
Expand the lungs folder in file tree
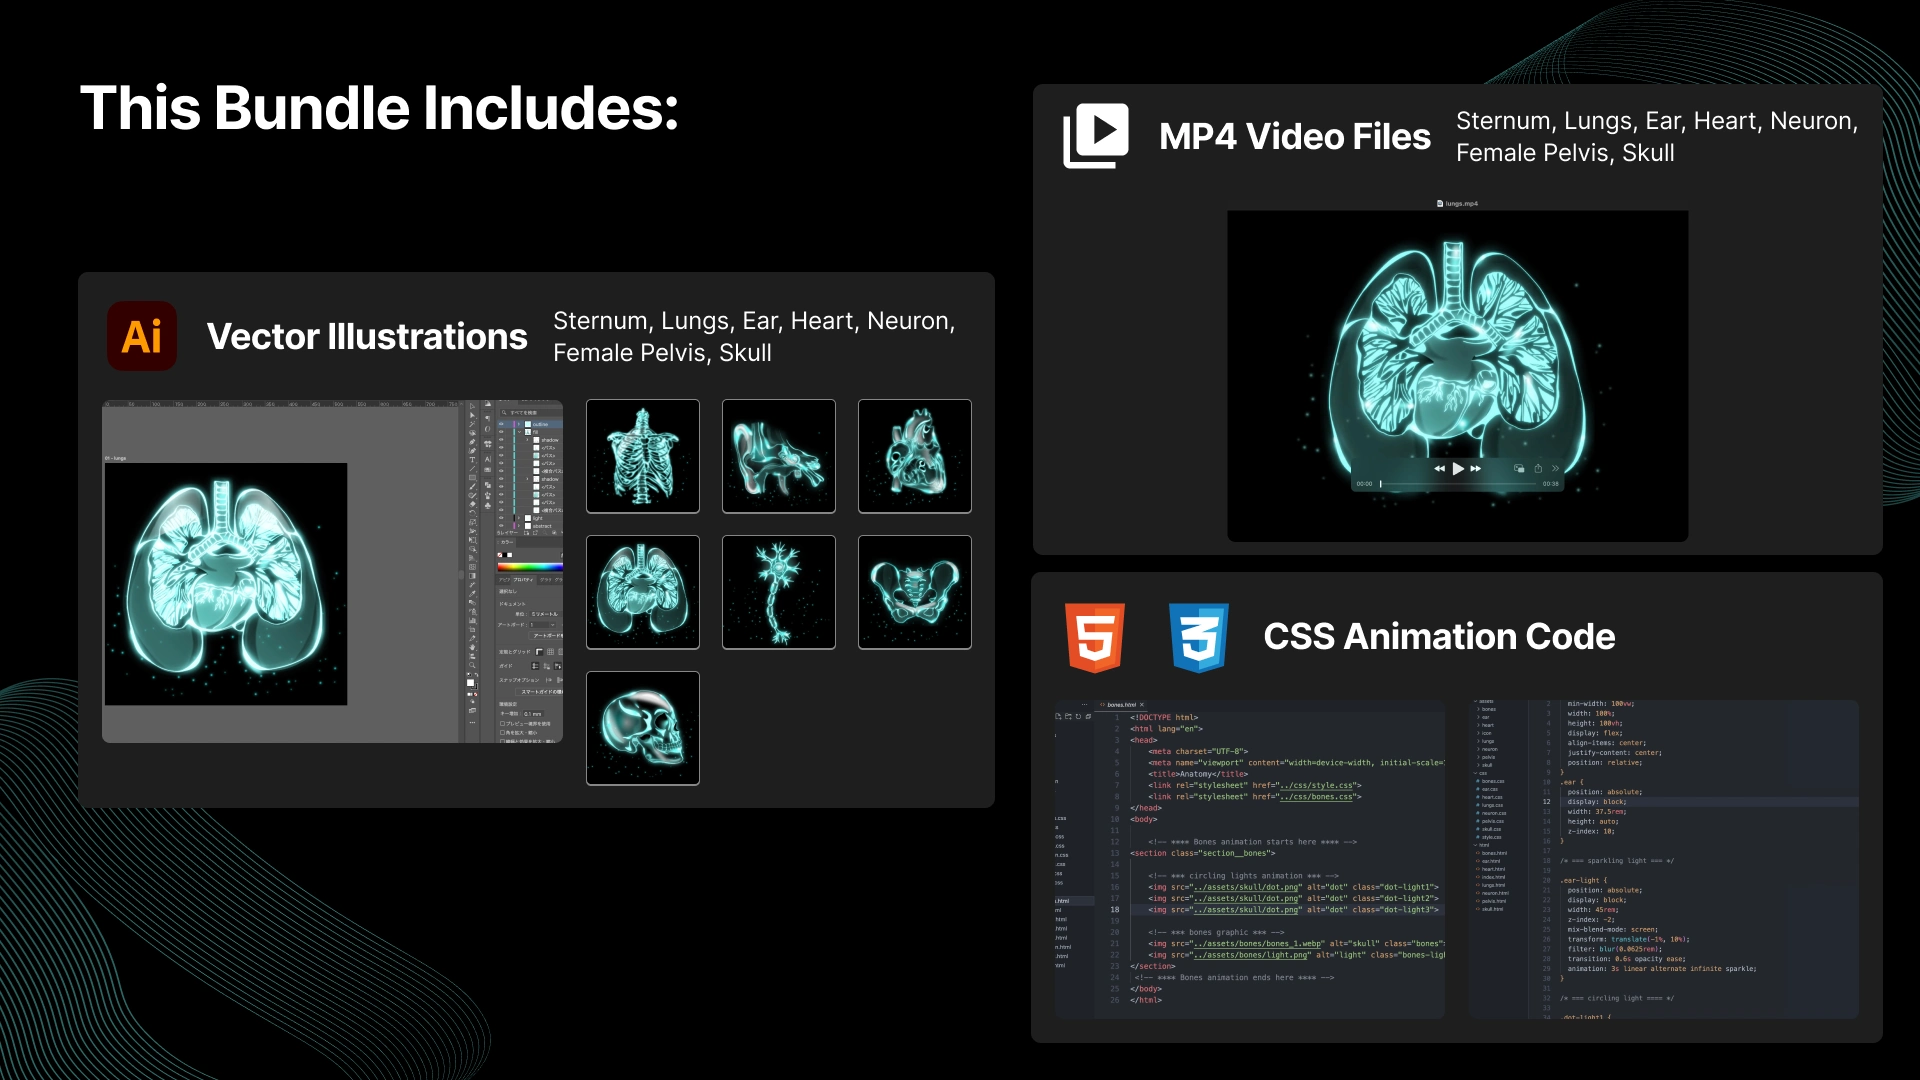pyautogui.click(x=1487, y=741)
